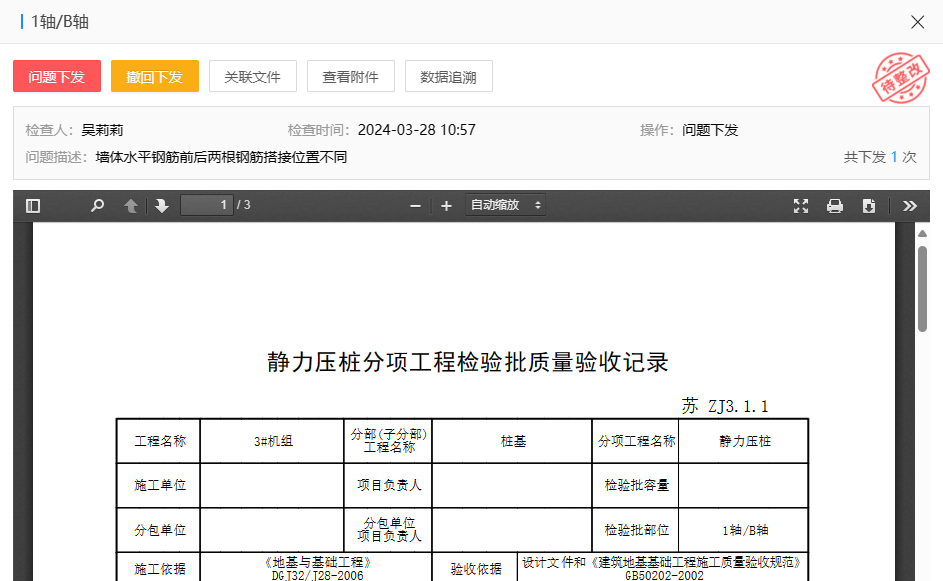Open the PDF find search tool
Viewport: 943px width, 581px height.
(x=97, y=206)
